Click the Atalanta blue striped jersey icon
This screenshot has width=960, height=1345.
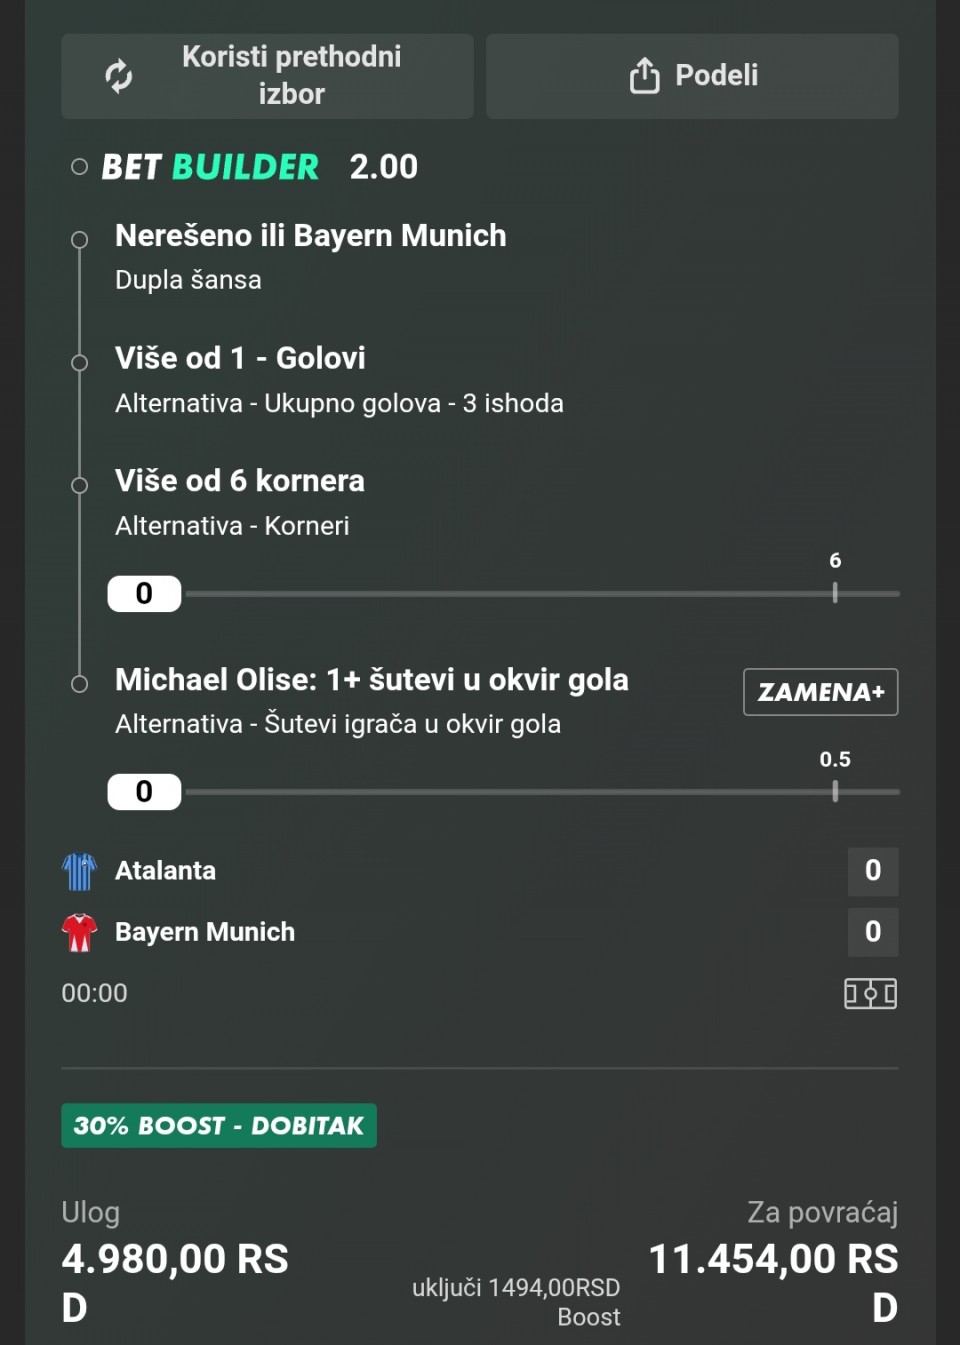pos(79,871)
